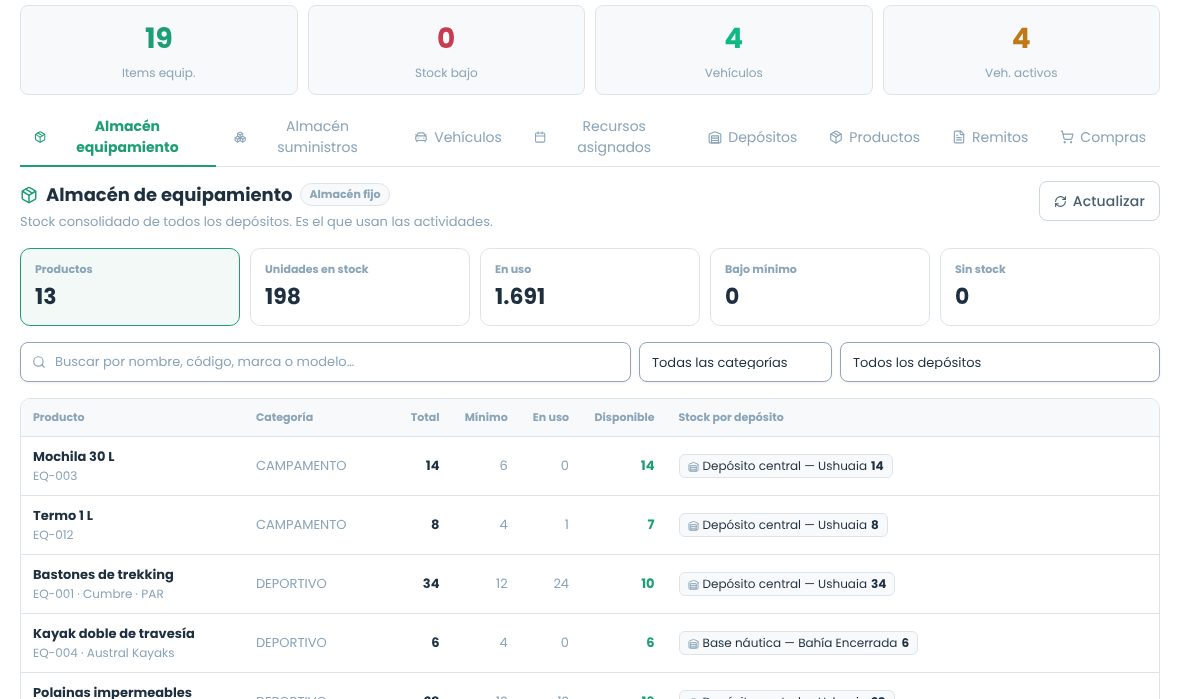Click the Stock bajo summary card

(x=446, y=50)
